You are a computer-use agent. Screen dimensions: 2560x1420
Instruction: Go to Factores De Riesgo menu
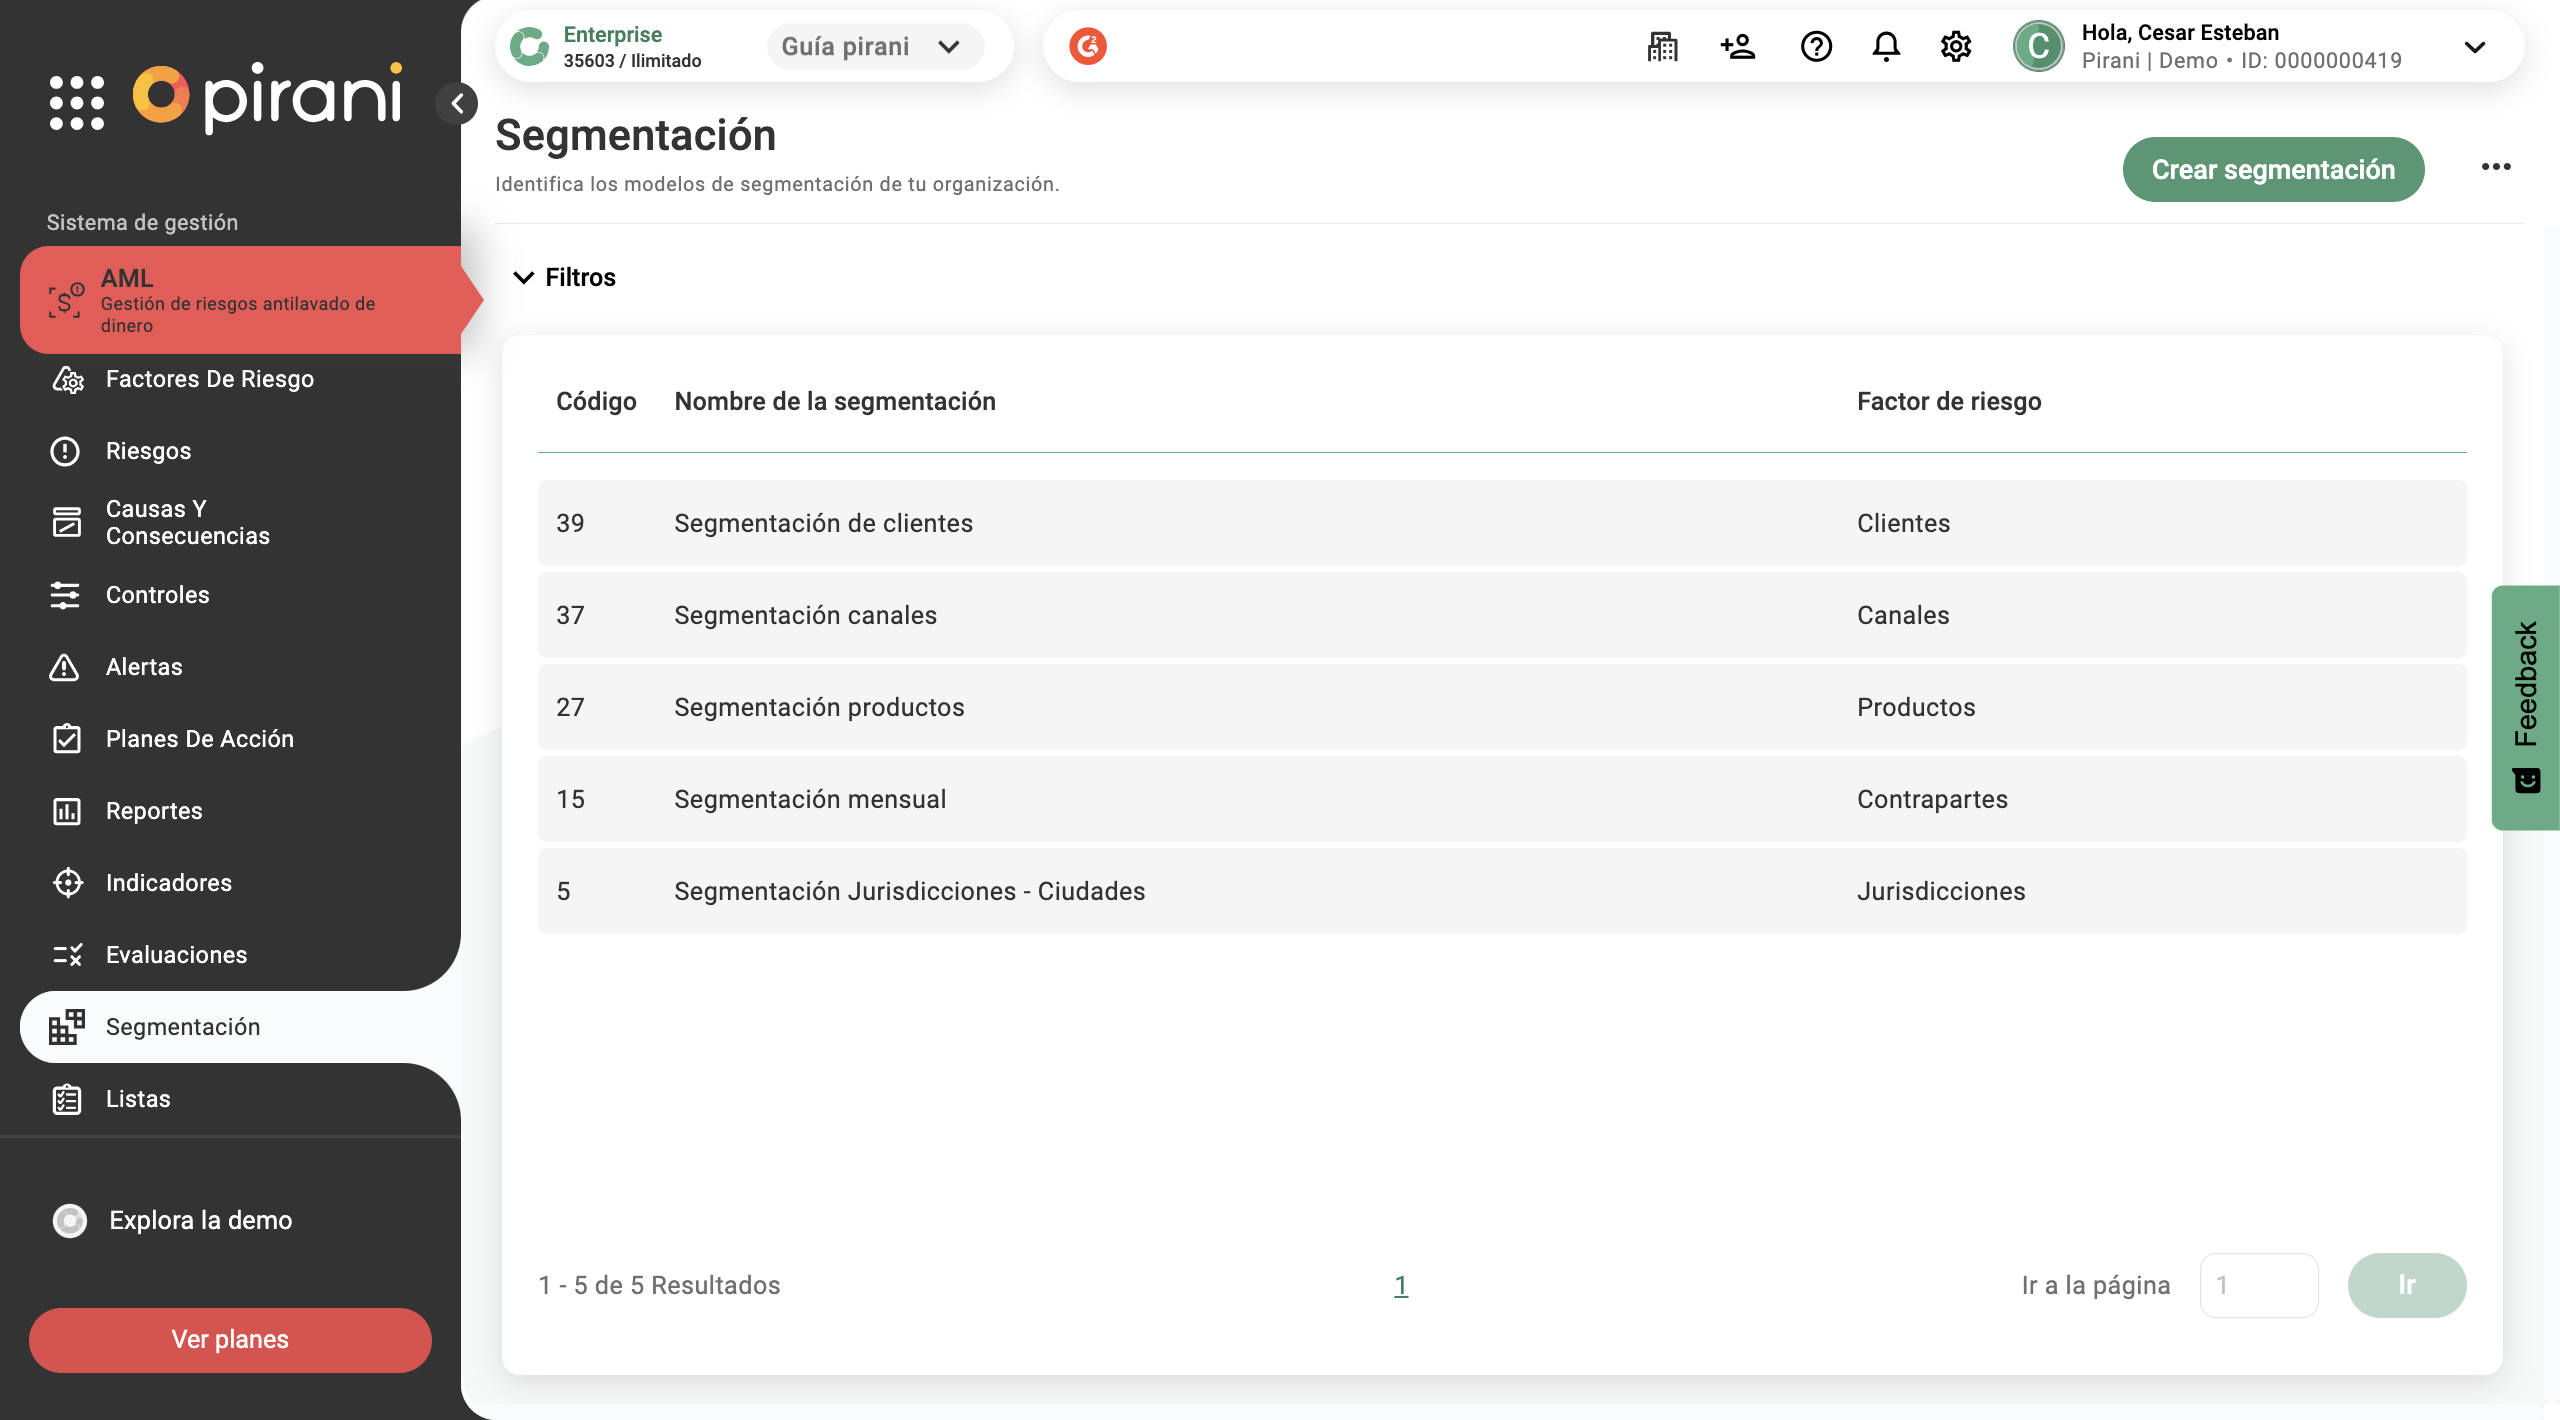(x=209, y=379)
